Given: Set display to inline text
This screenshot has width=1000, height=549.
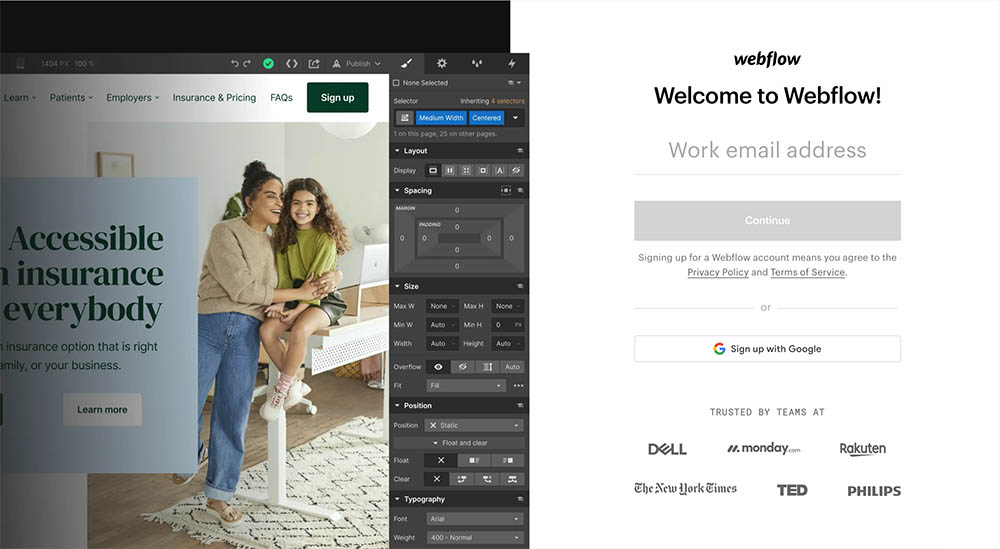Looking at the screenshot, I should click(x=499, y=170).
